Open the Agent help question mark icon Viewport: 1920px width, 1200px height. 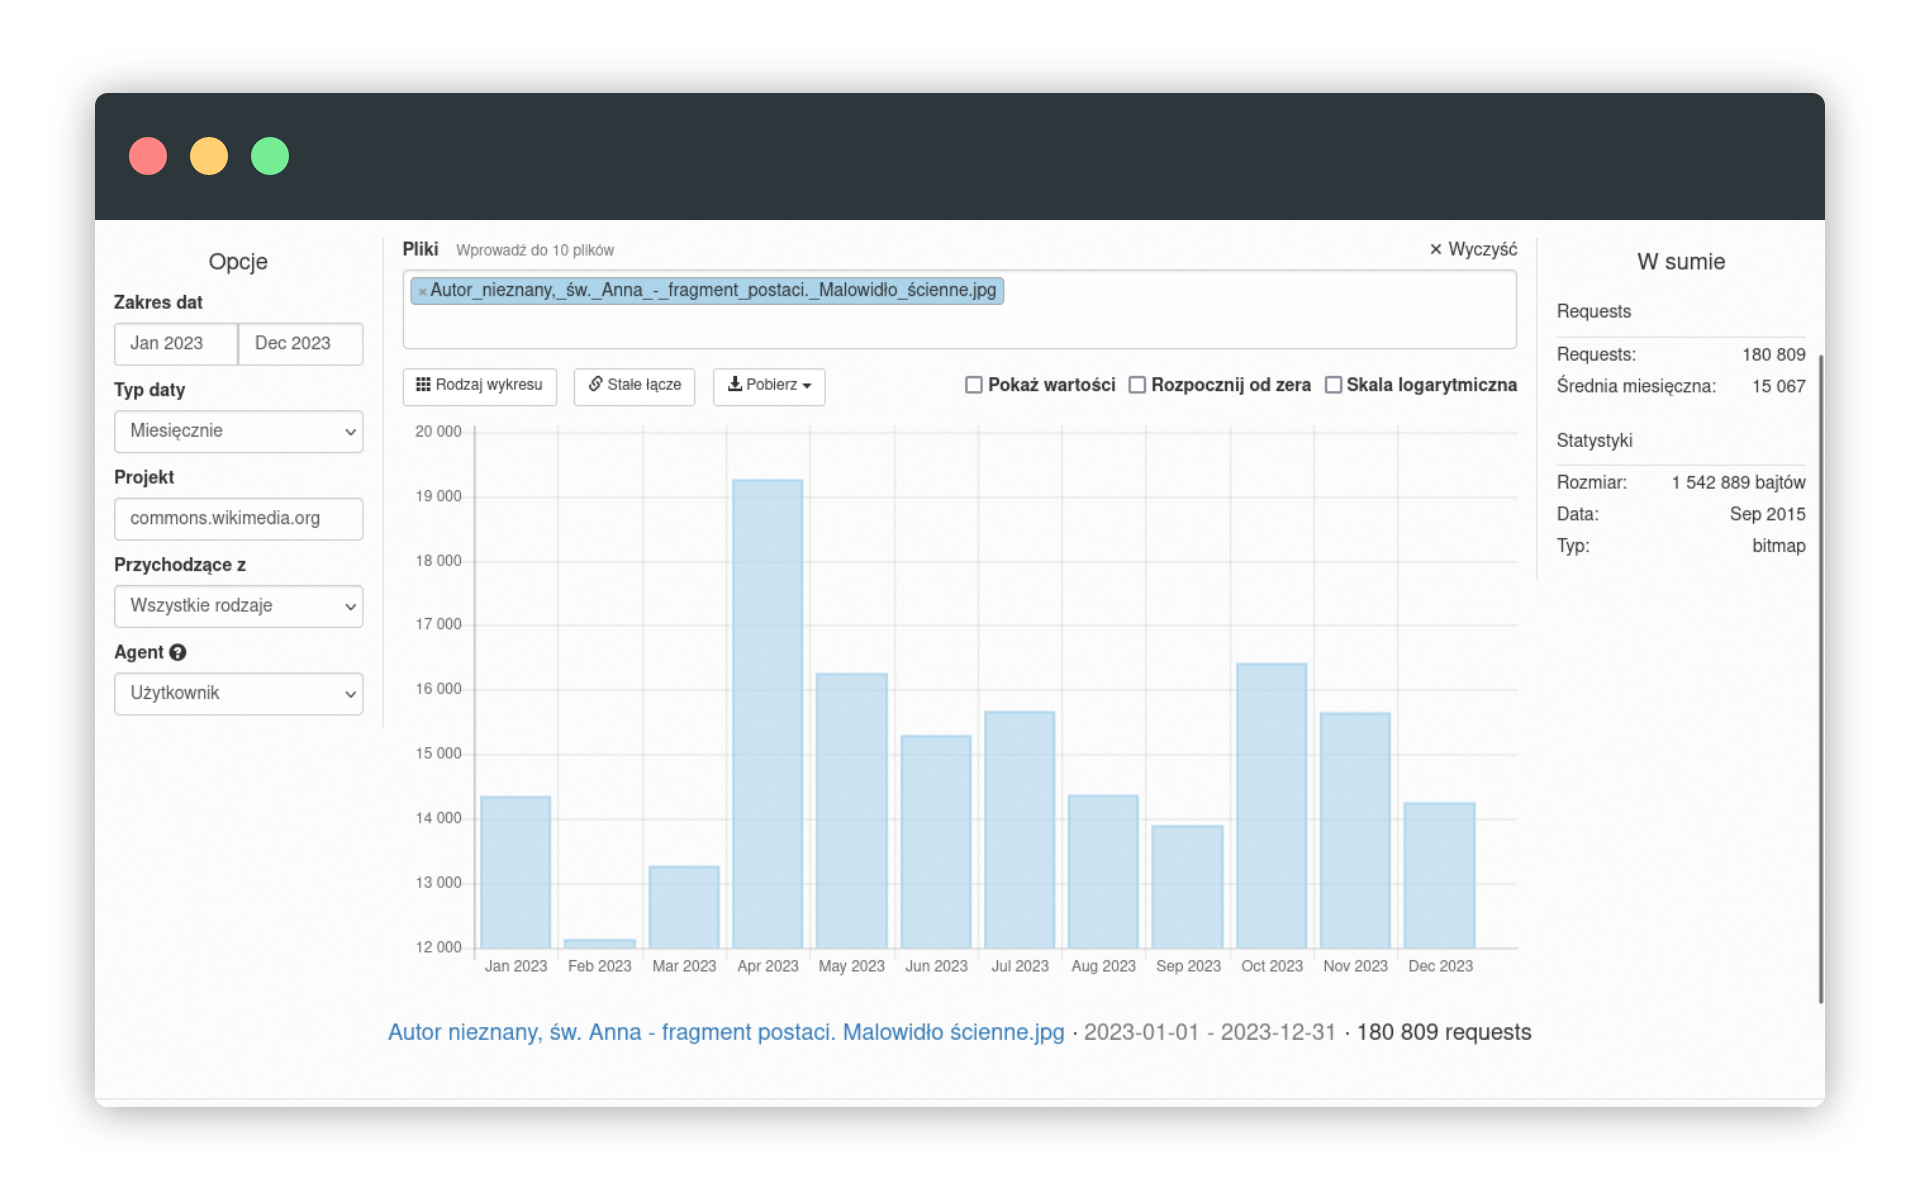pyautogui.click(x=178, y=652)
